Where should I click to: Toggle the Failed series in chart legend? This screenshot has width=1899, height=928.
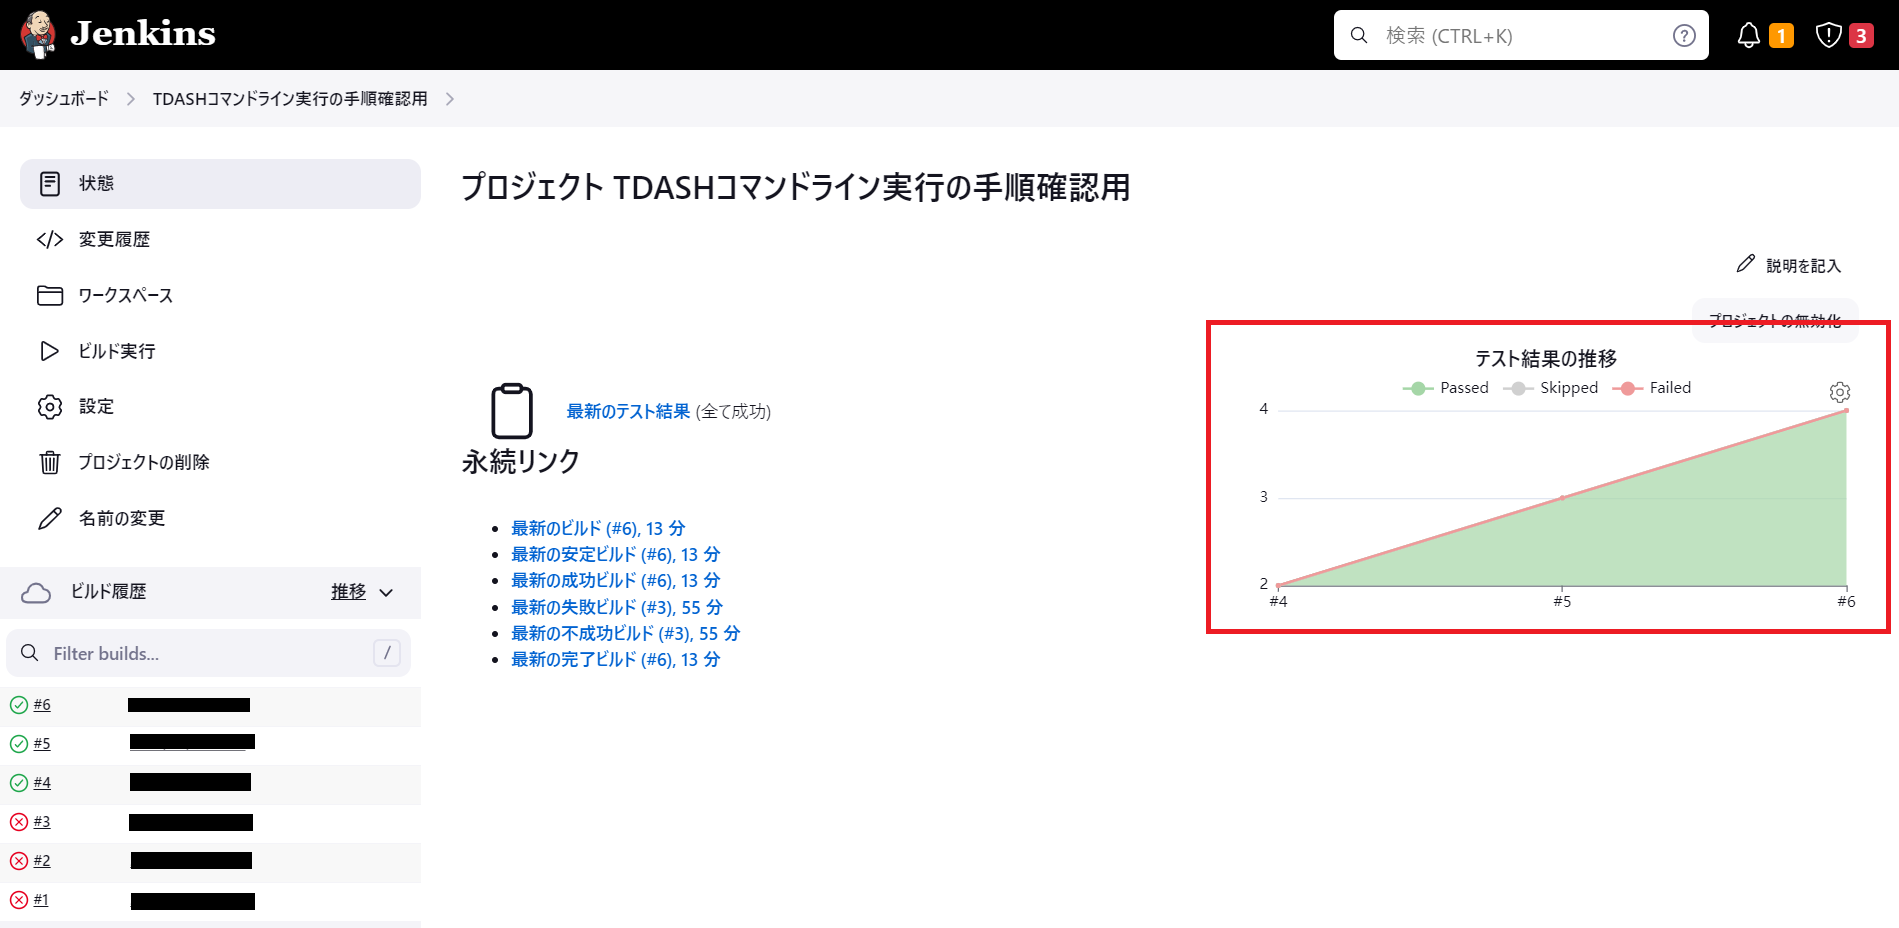pyautogui.click(x=1652, y=388)
